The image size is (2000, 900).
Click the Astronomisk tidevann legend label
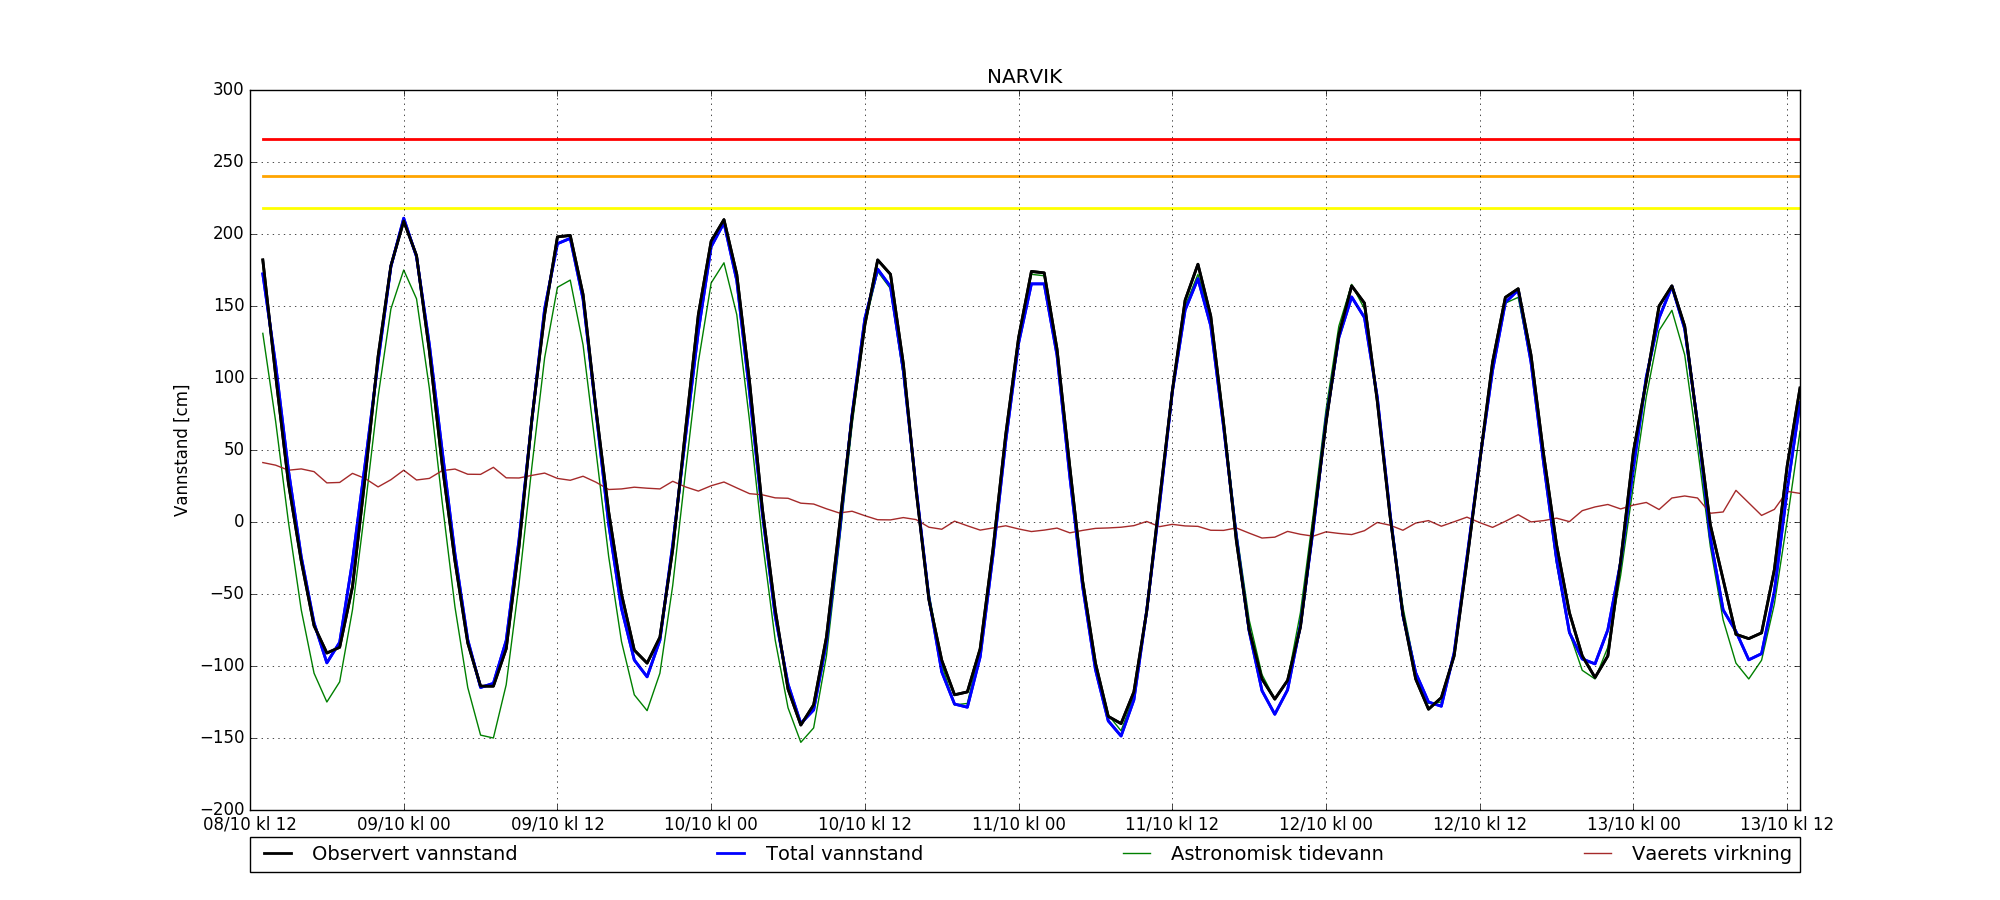pos(1277,854)
